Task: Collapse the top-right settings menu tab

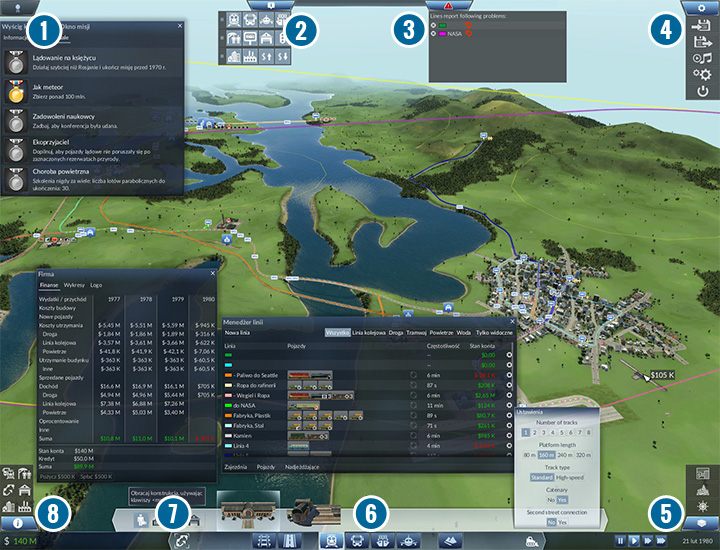Action: pos(700,6)
